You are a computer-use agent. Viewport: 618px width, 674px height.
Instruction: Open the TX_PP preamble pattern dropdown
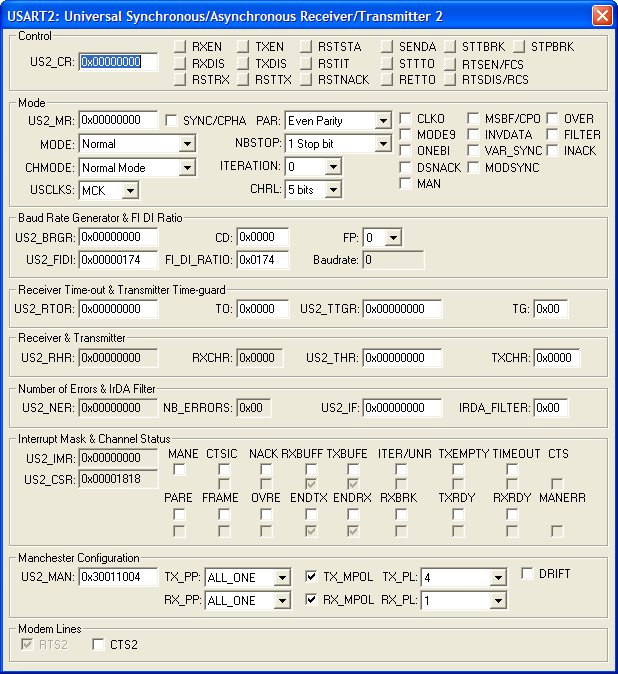282,578
